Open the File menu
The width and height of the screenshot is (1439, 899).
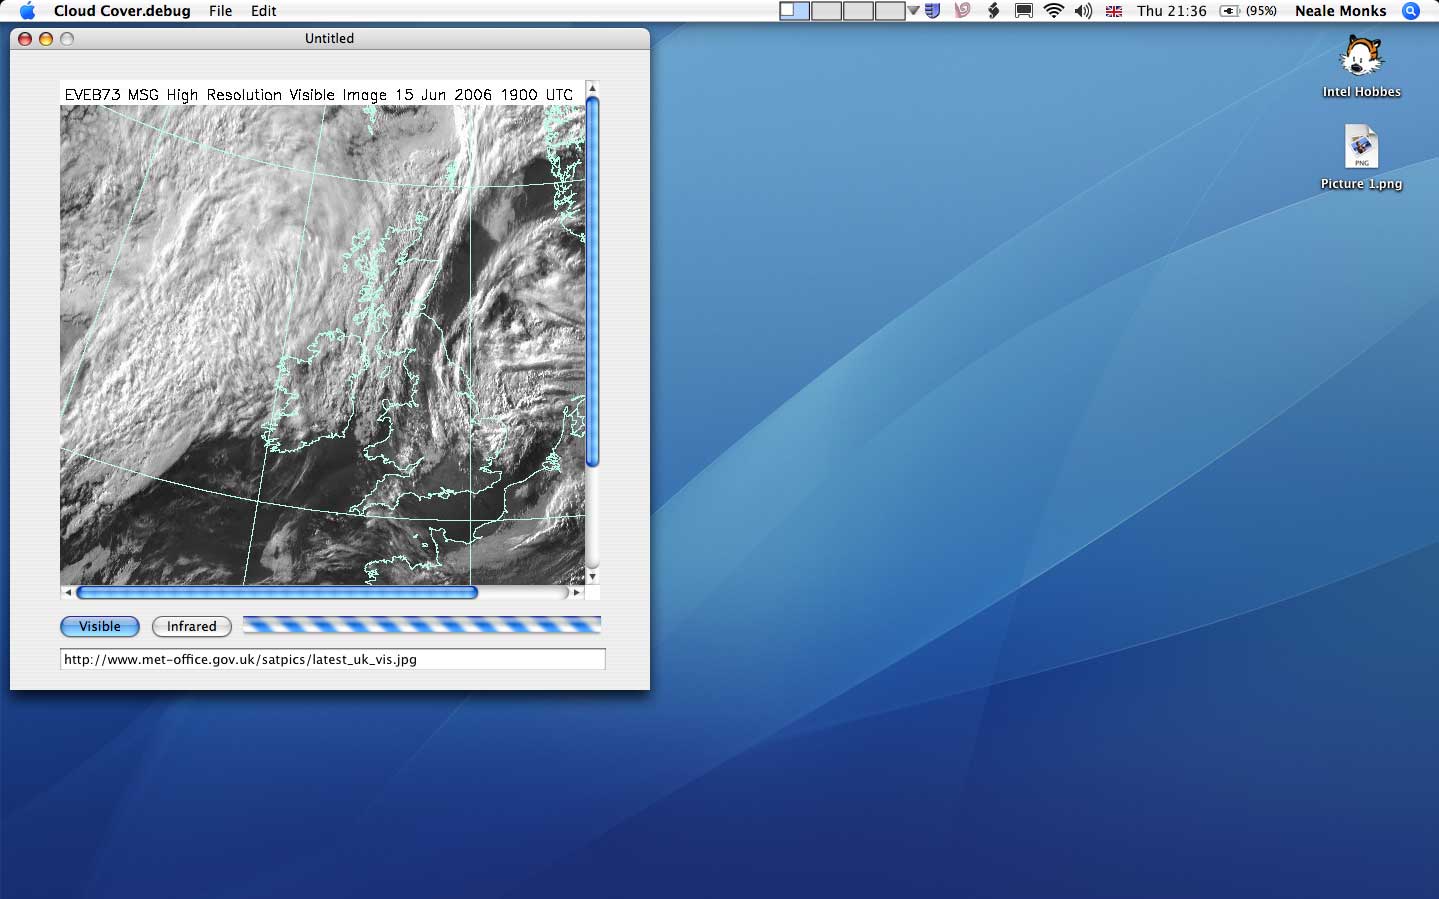coord(220,11)
